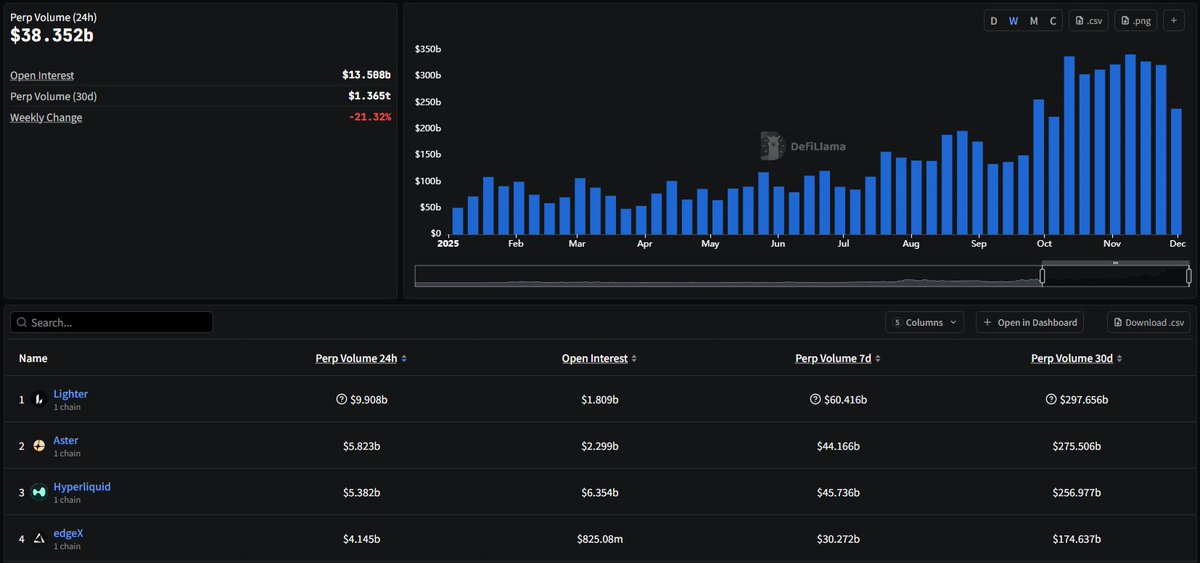Click Aster's $2.299b open interest cell
Image resolution: width=1200 pixels, height=563 pixels.
pos(600,446)
